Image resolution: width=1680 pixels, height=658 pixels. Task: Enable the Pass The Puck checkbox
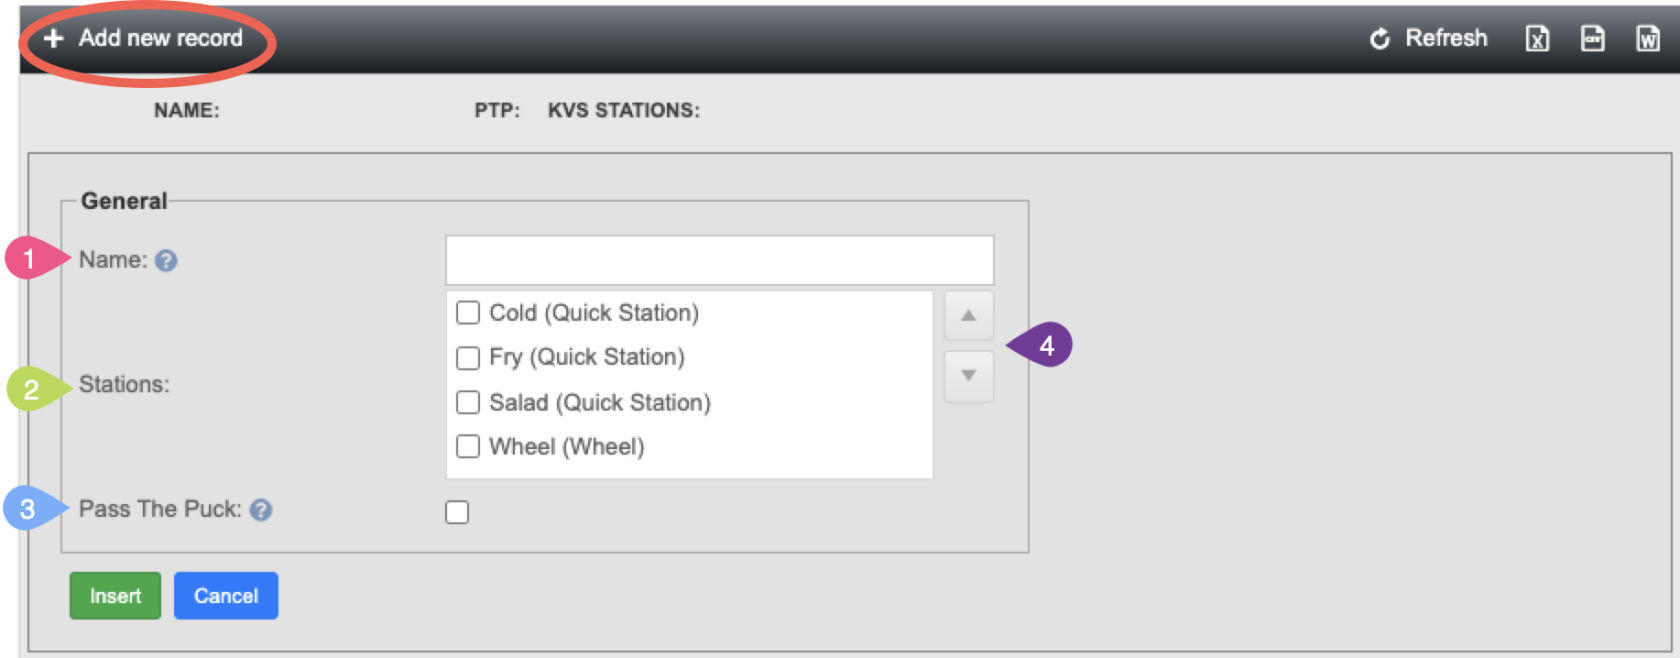pos(457,512)
